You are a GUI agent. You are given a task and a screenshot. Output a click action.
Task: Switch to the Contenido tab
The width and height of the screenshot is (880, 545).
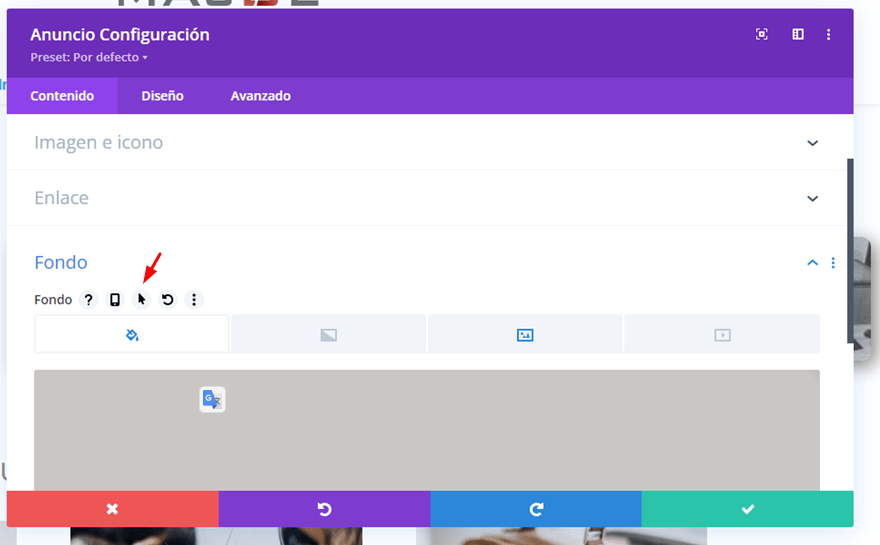point(62,96)
